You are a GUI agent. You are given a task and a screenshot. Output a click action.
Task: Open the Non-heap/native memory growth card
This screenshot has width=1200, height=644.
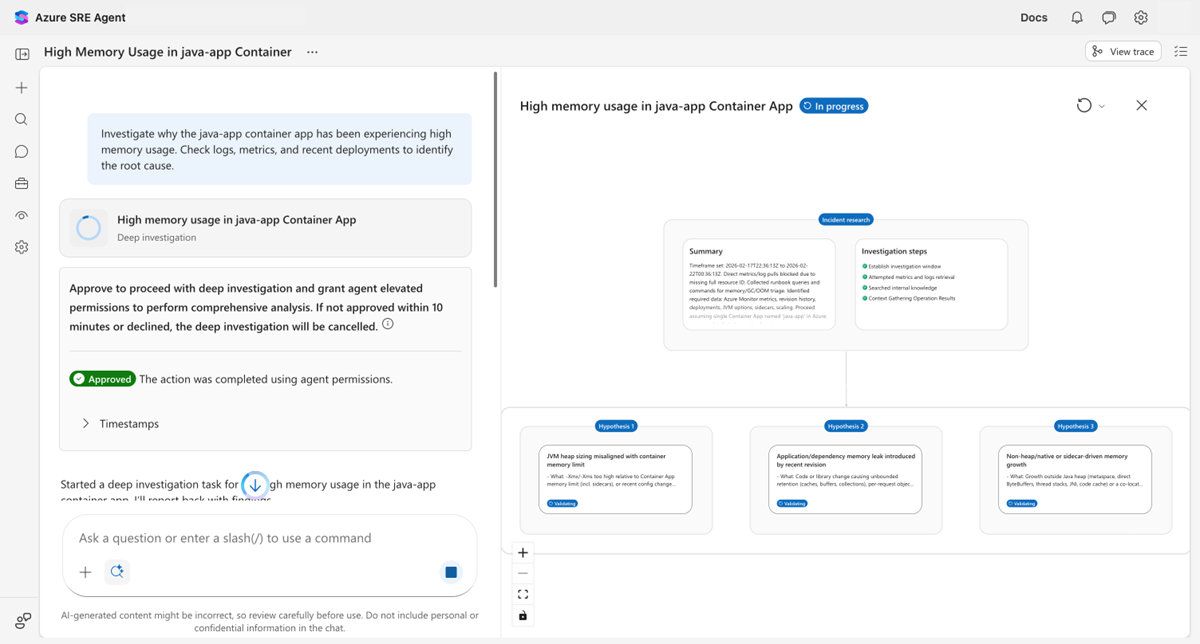(1075, 480)
